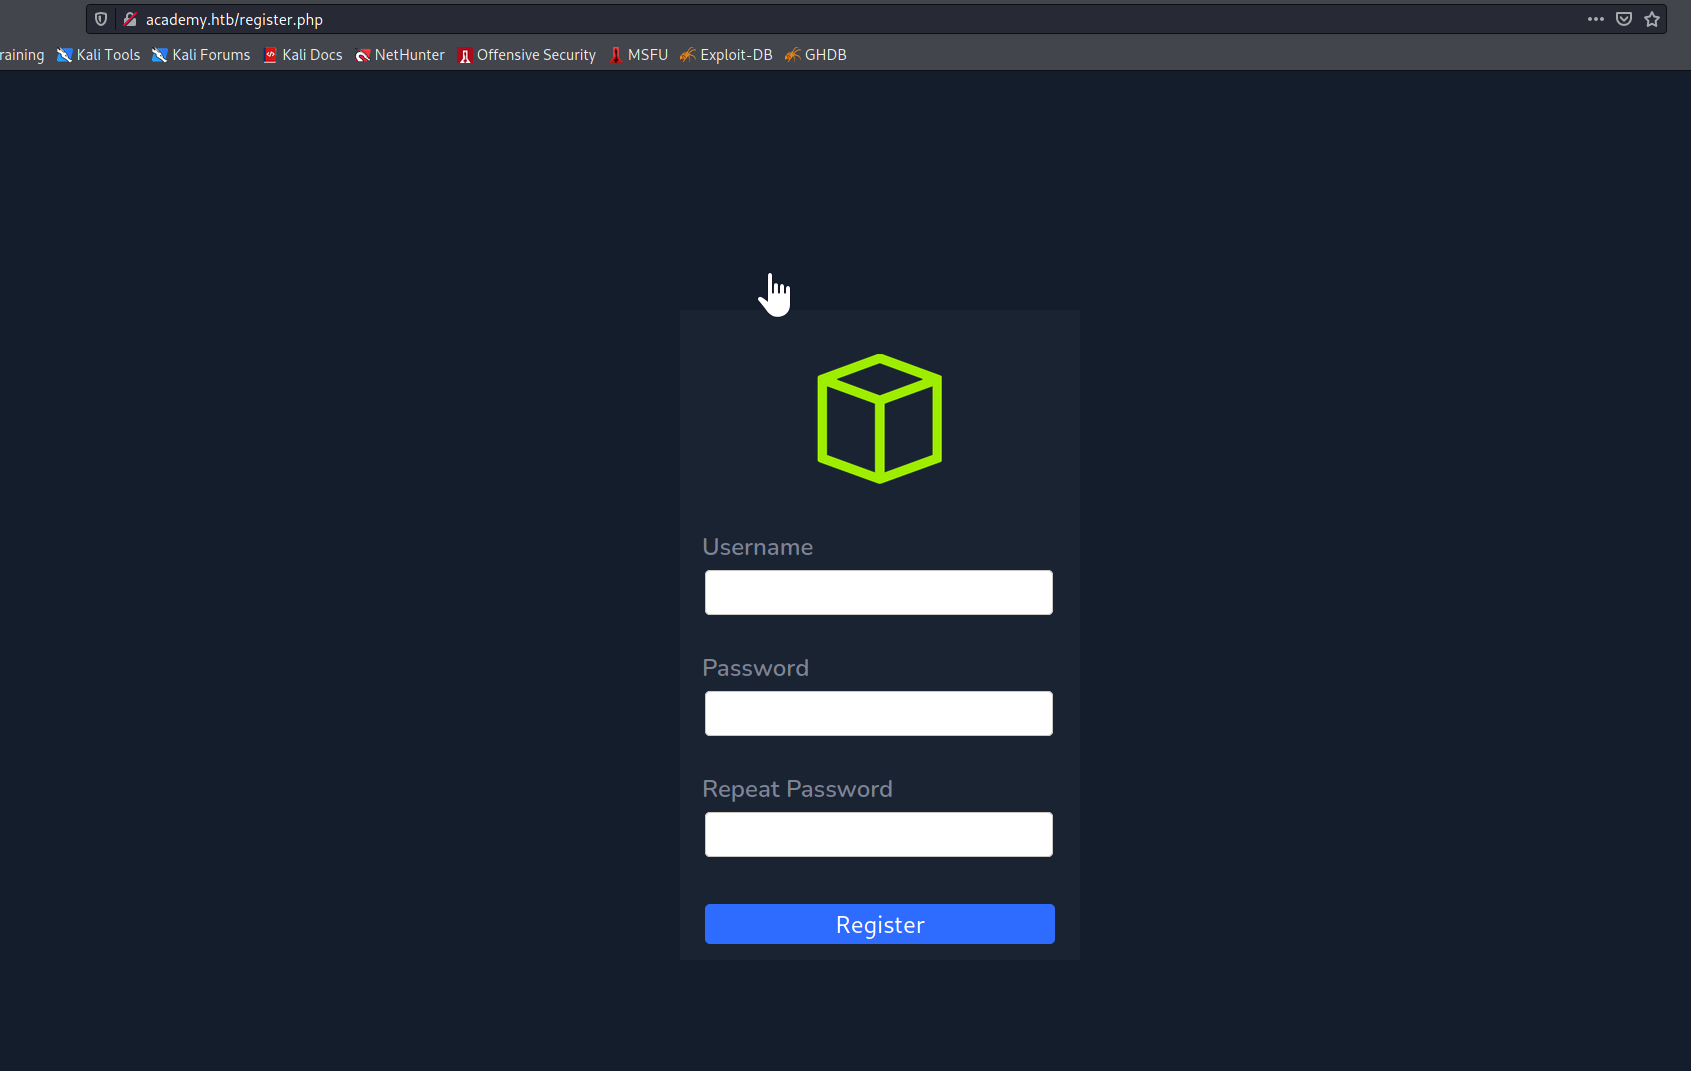The width and height of the screenshot is (1691, 1071).
Task: Open the Kali Docs bookmark
Action: (303, 55)
